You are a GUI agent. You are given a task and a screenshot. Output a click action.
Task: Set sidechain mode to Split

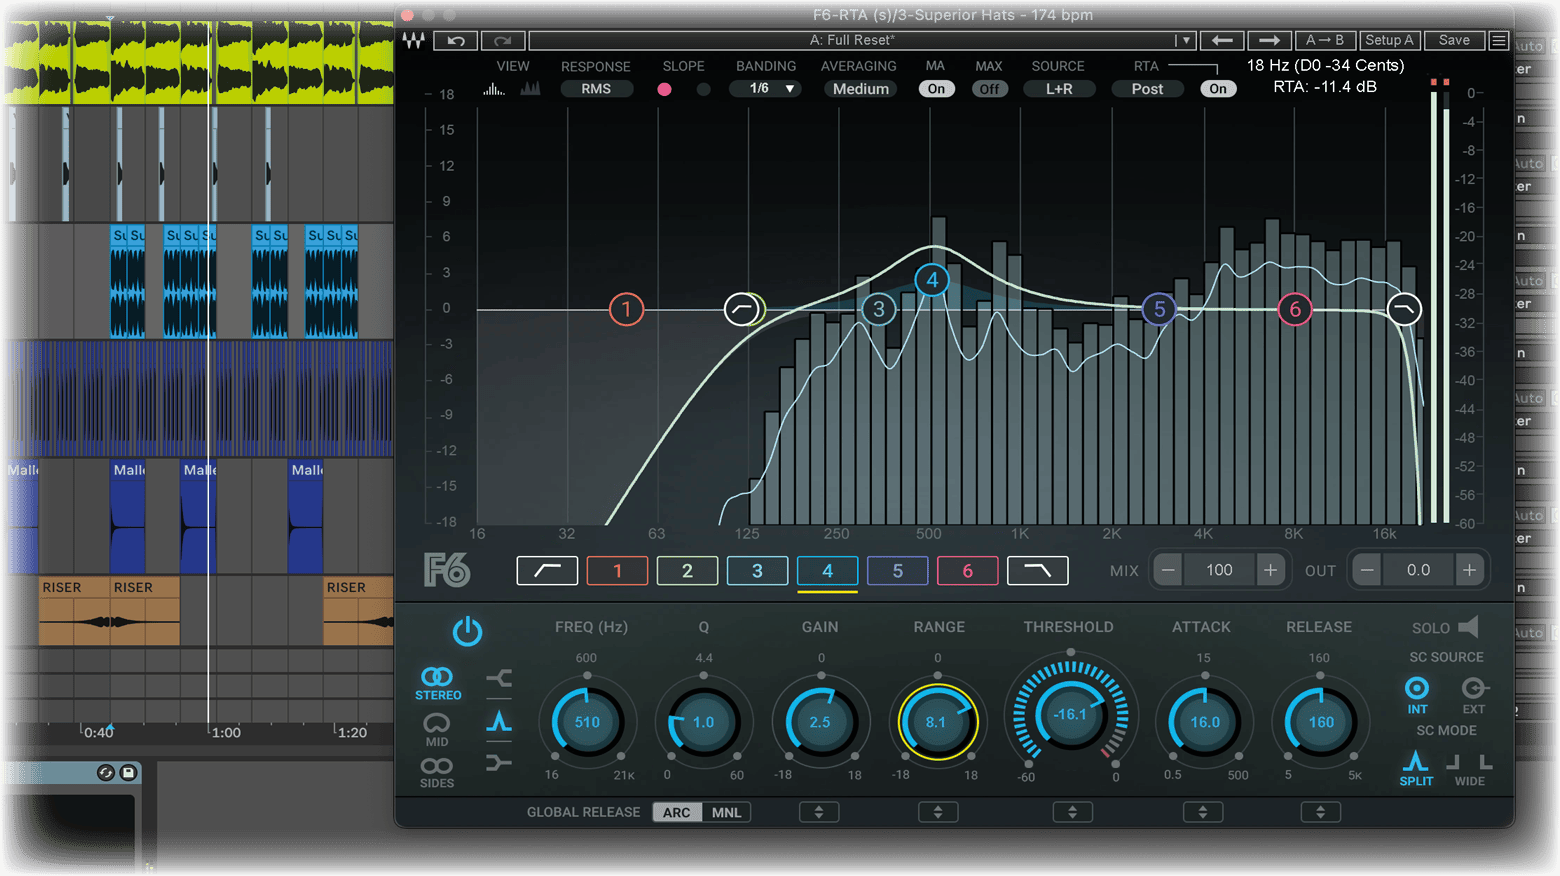[1416, 768]
